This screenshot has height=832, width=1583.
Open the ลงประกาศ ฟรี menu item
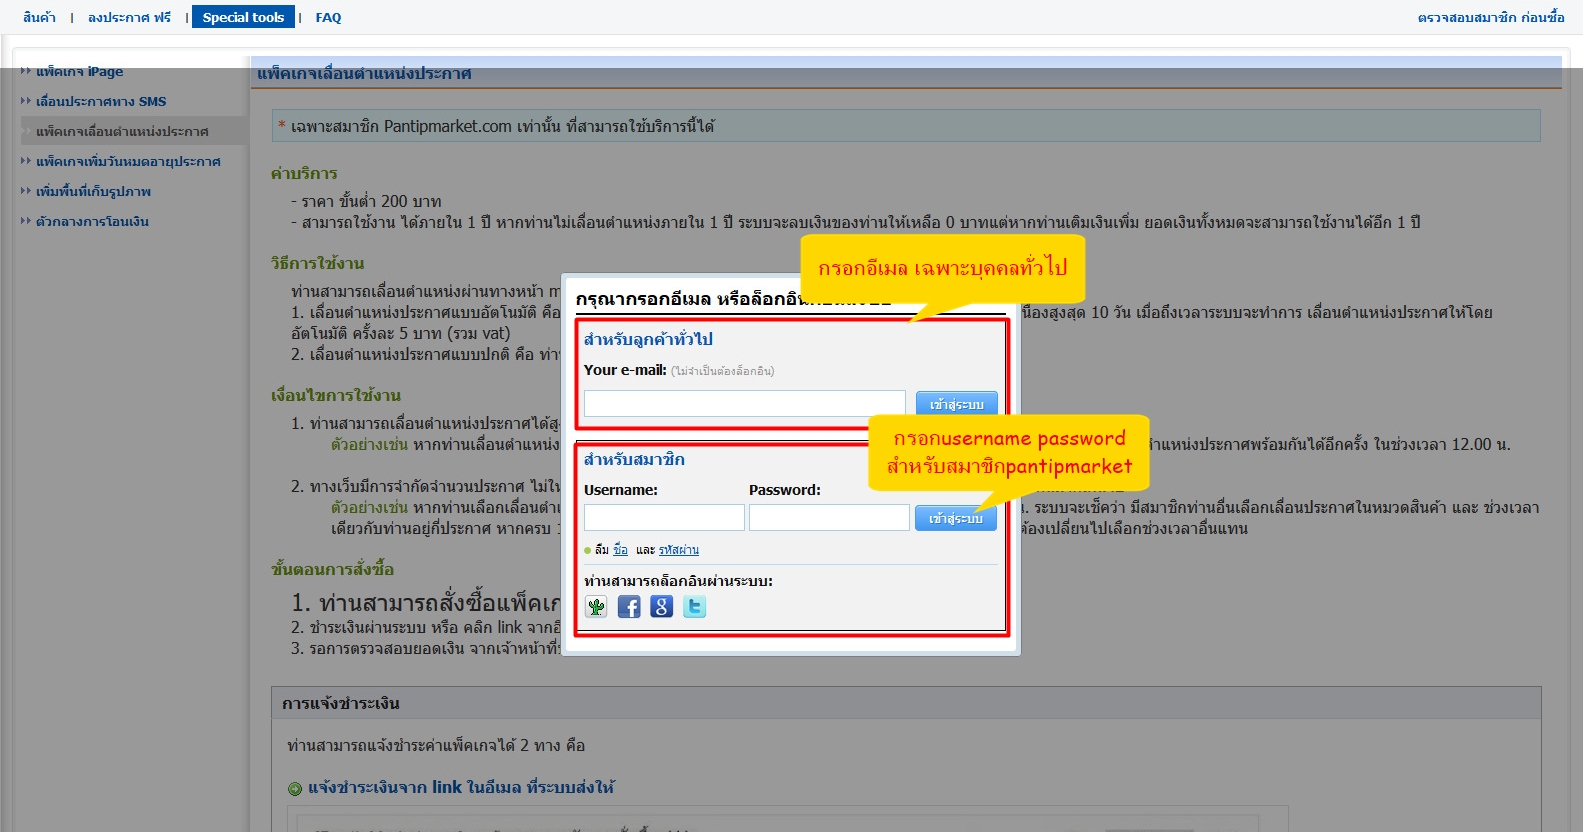pyautogui.click(x=129, y=17)
